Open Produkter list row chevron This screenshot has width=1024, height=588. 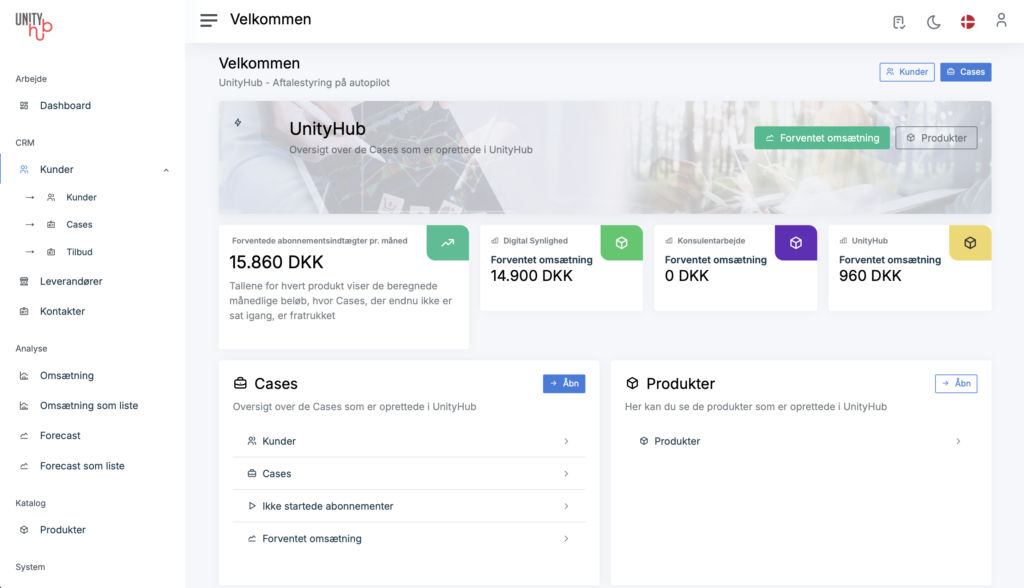957,441
